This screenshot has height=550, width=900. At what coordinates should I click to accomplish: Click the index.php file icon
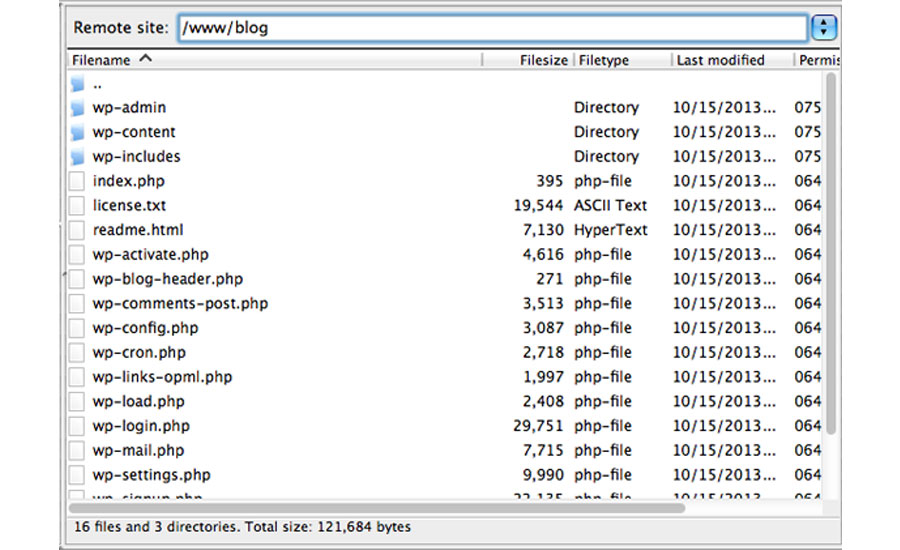(77, 181)
